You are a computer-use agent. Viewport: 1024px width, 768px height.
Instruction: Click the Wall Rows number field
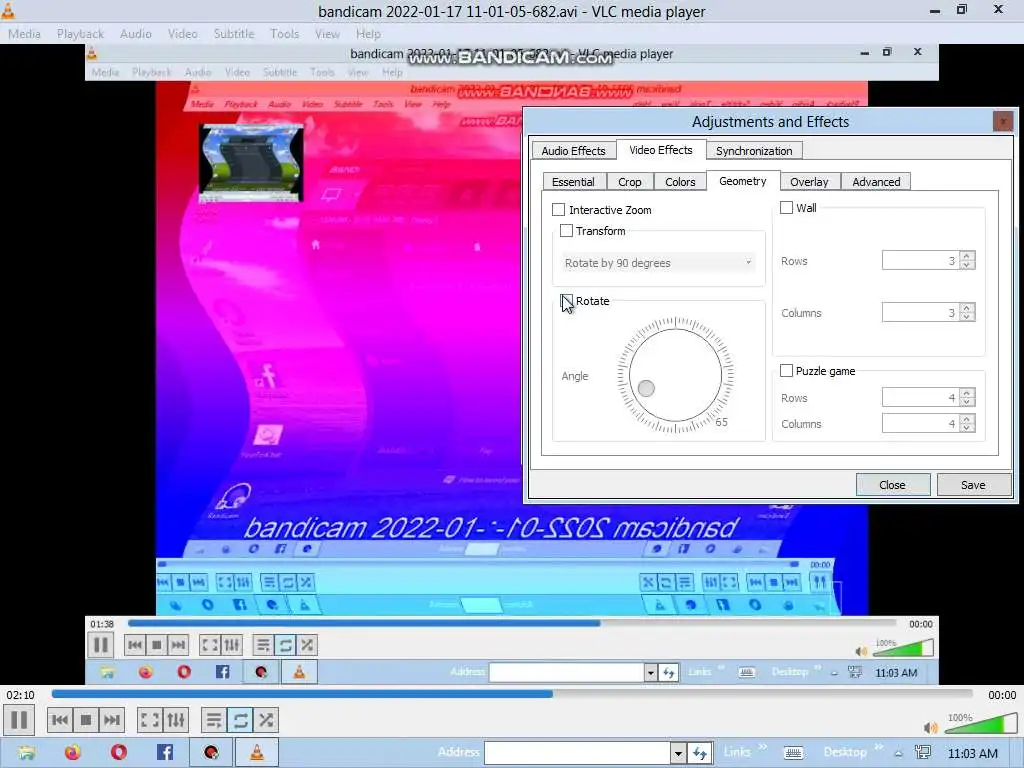[x=921, y=261]
